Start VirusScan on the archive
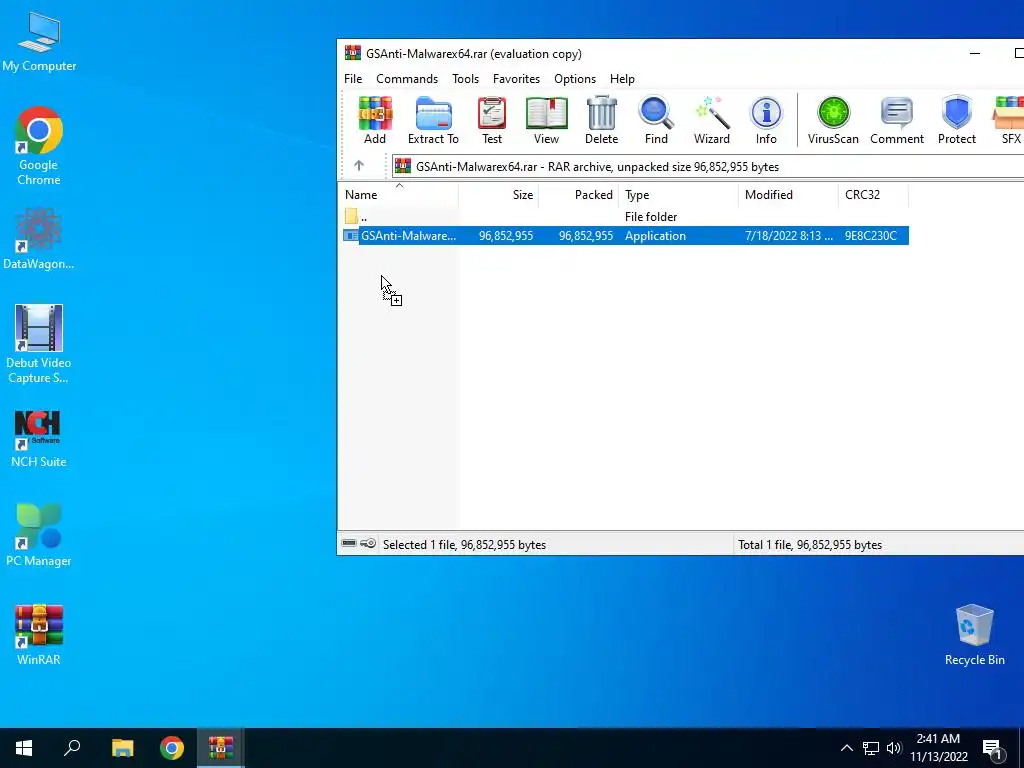This screenshot has width=1024, height=768. [833, 120]
